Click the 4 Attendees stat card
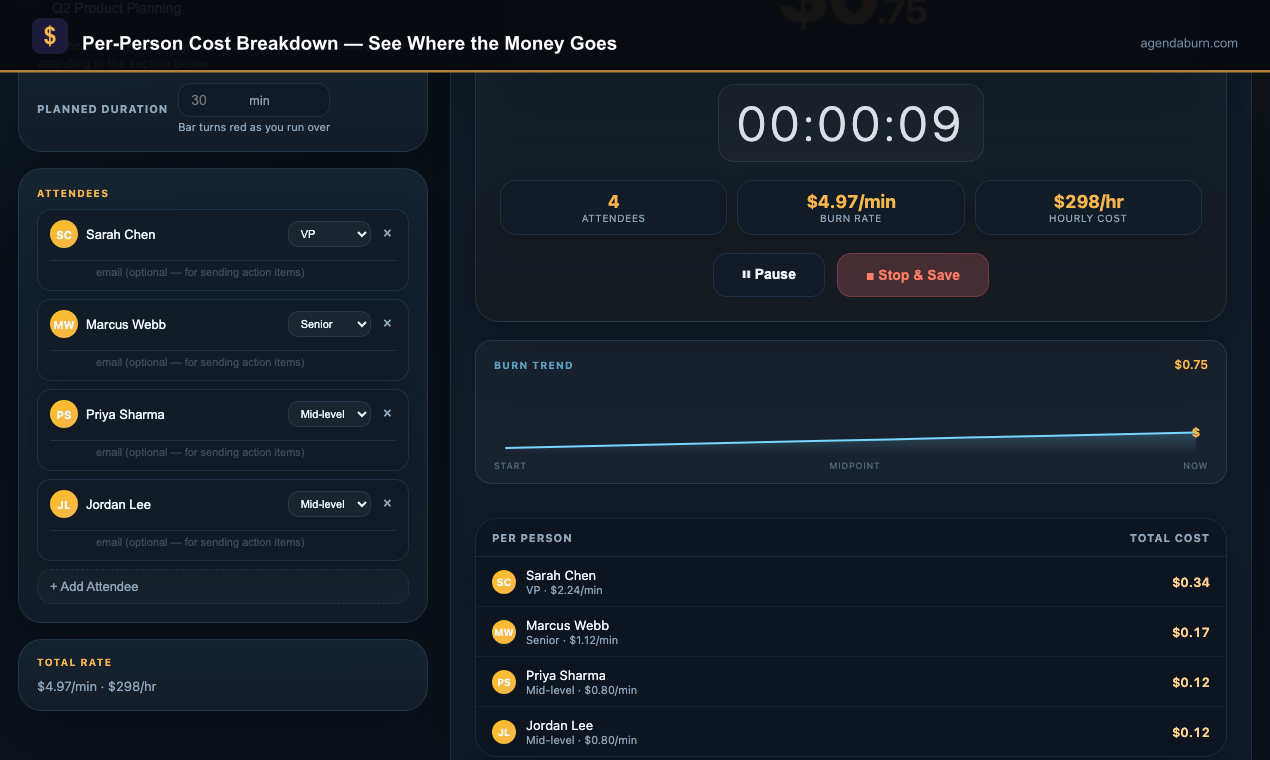Viewport: 1270px width, 760px height. (613, 207)
